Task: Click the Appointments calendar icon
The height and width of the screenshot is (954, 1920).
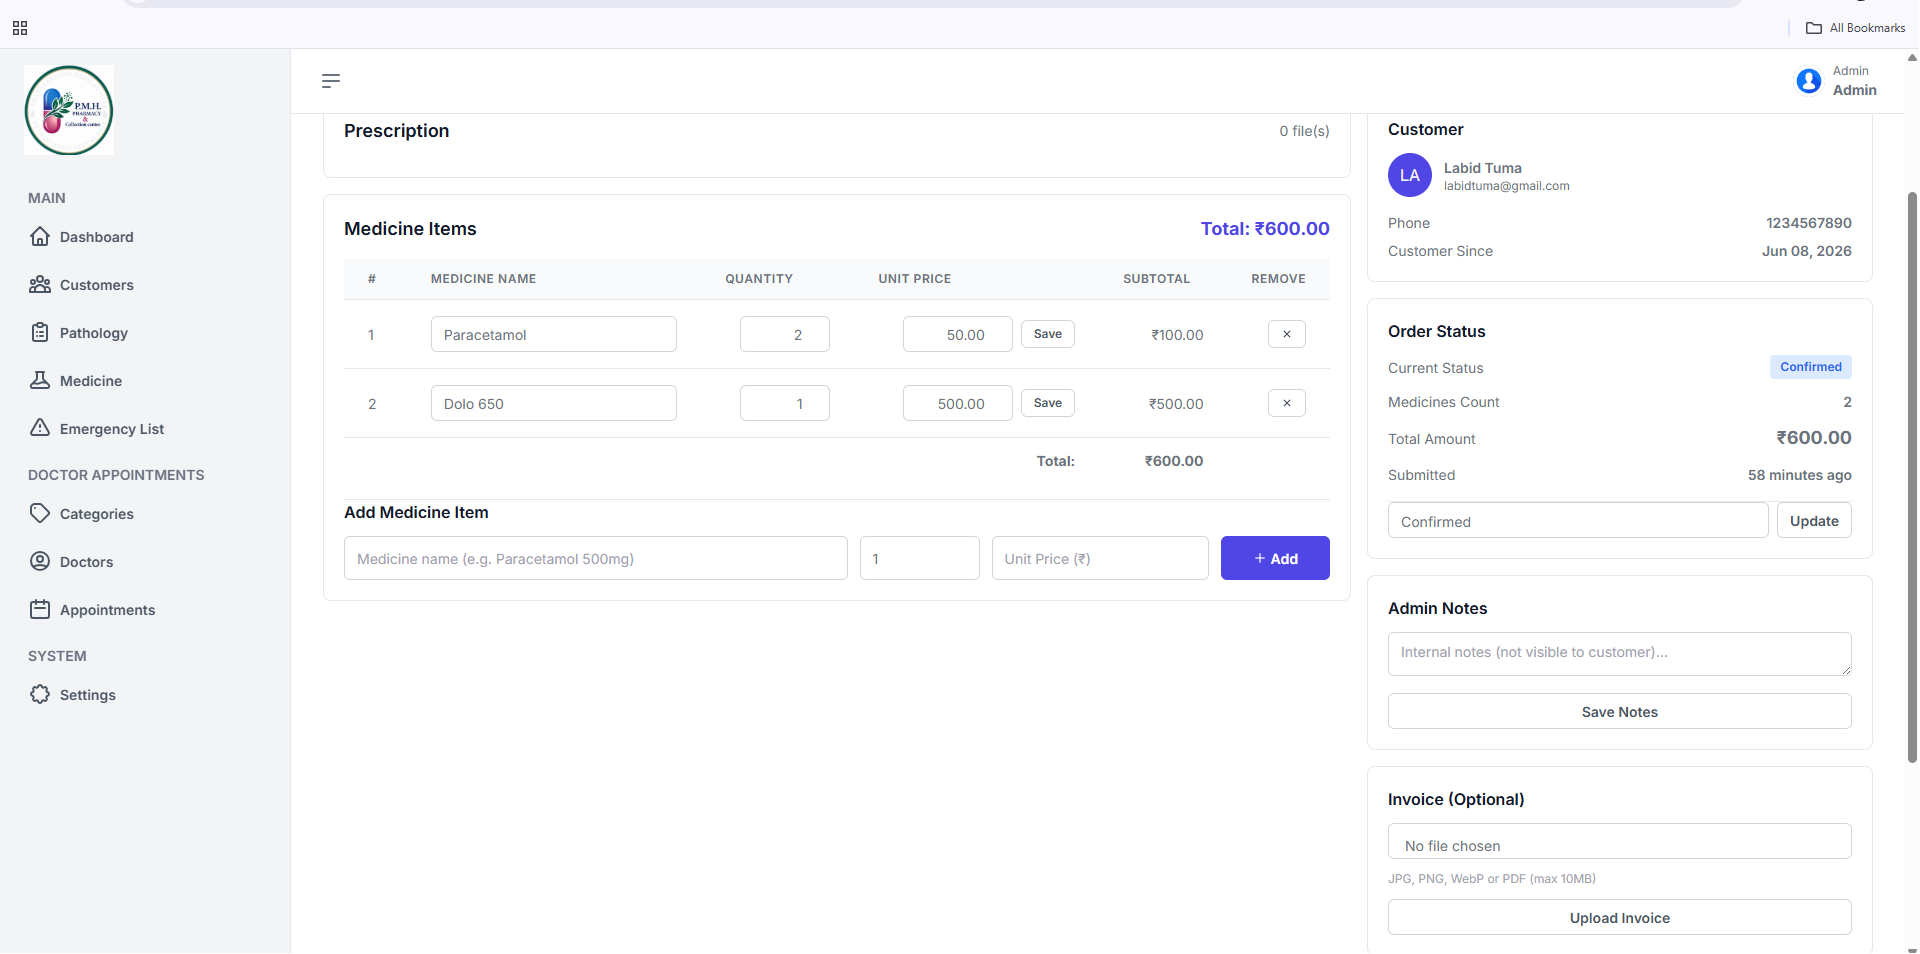Action: click(40, 609)
